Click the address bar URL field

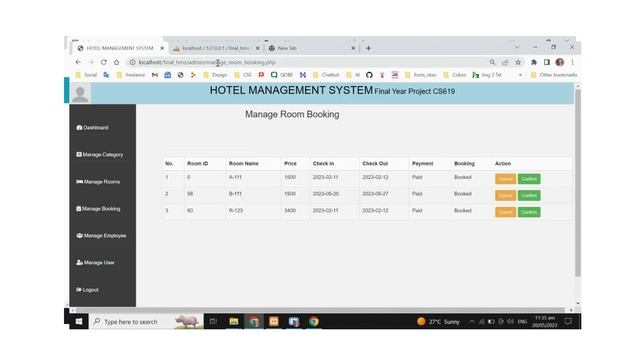(x=306, y=62)
